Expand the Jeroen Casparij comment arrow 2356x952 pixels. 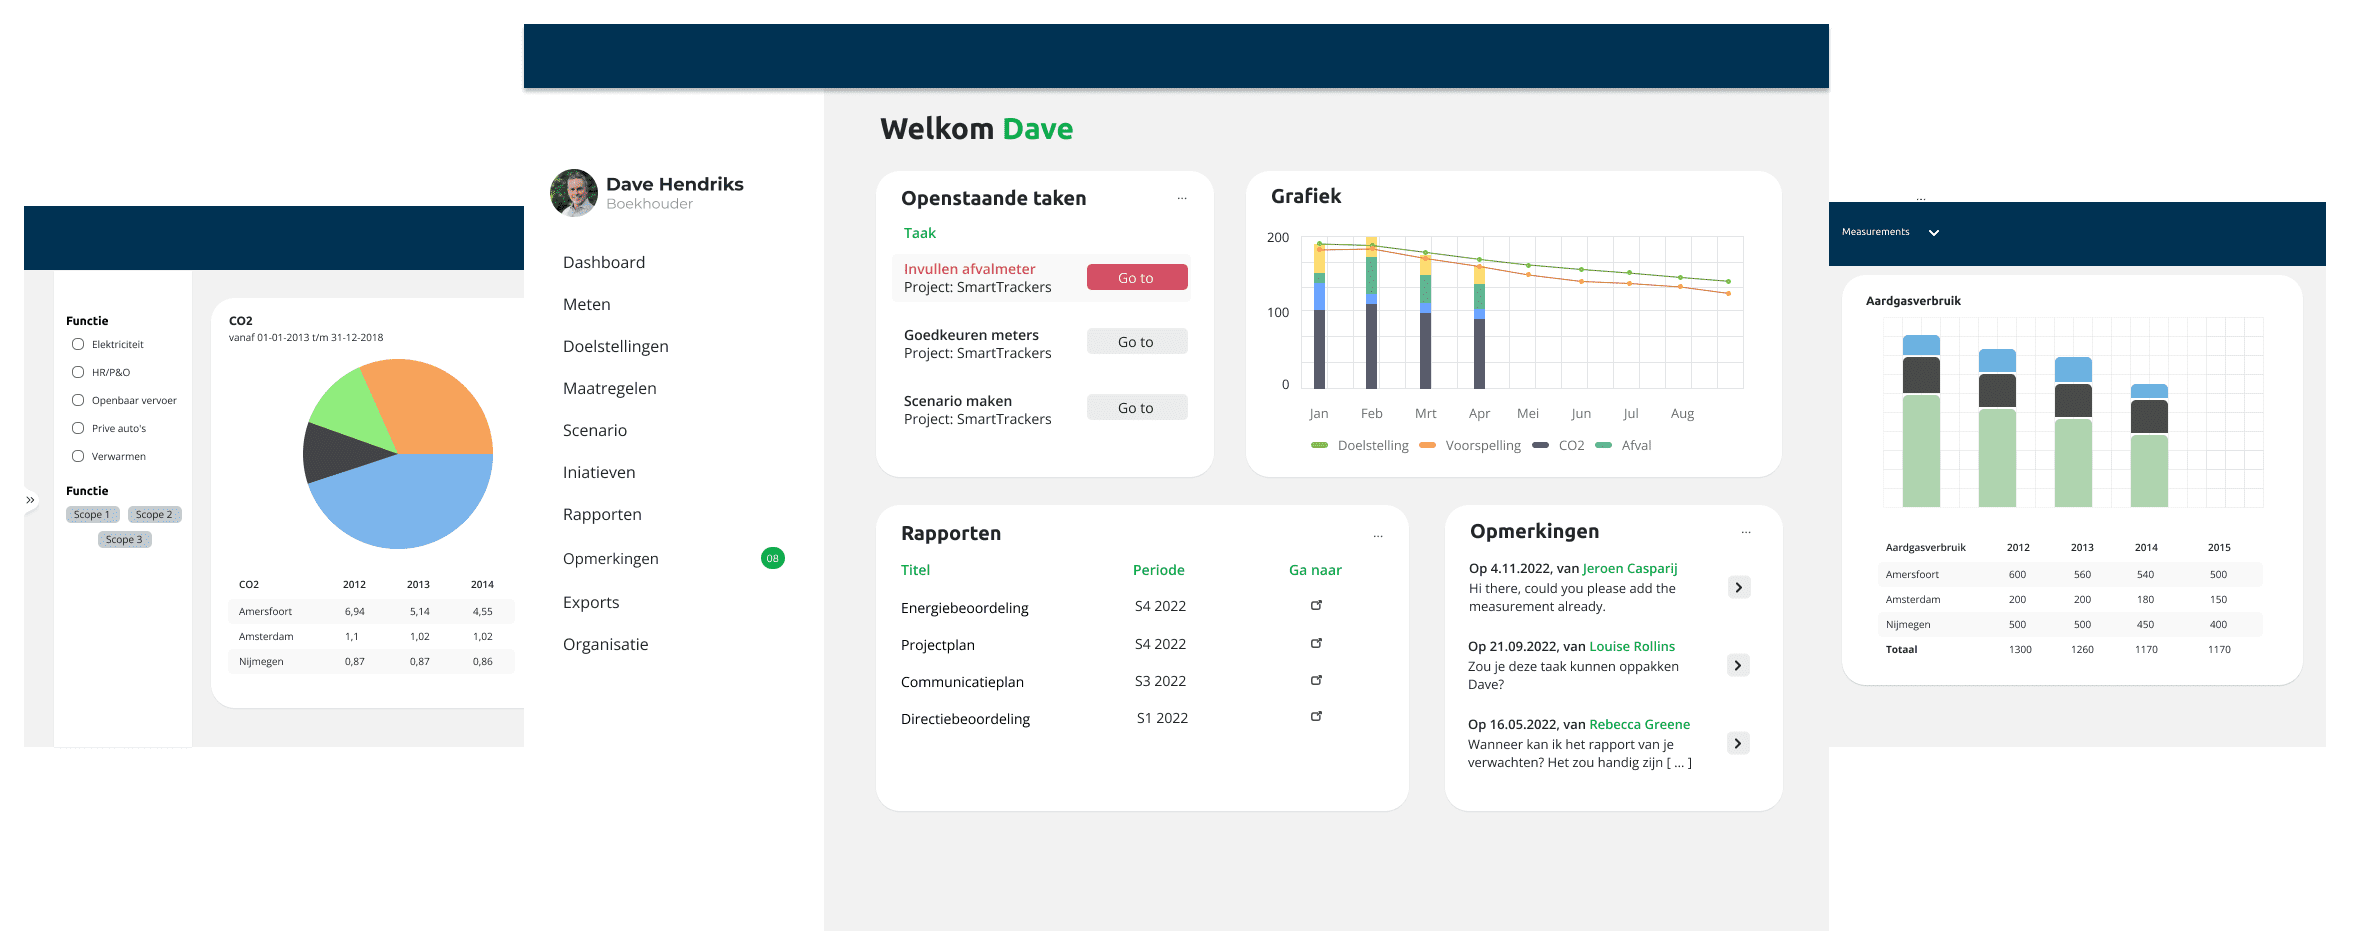pyautogui.click(x=1738, y=587)
